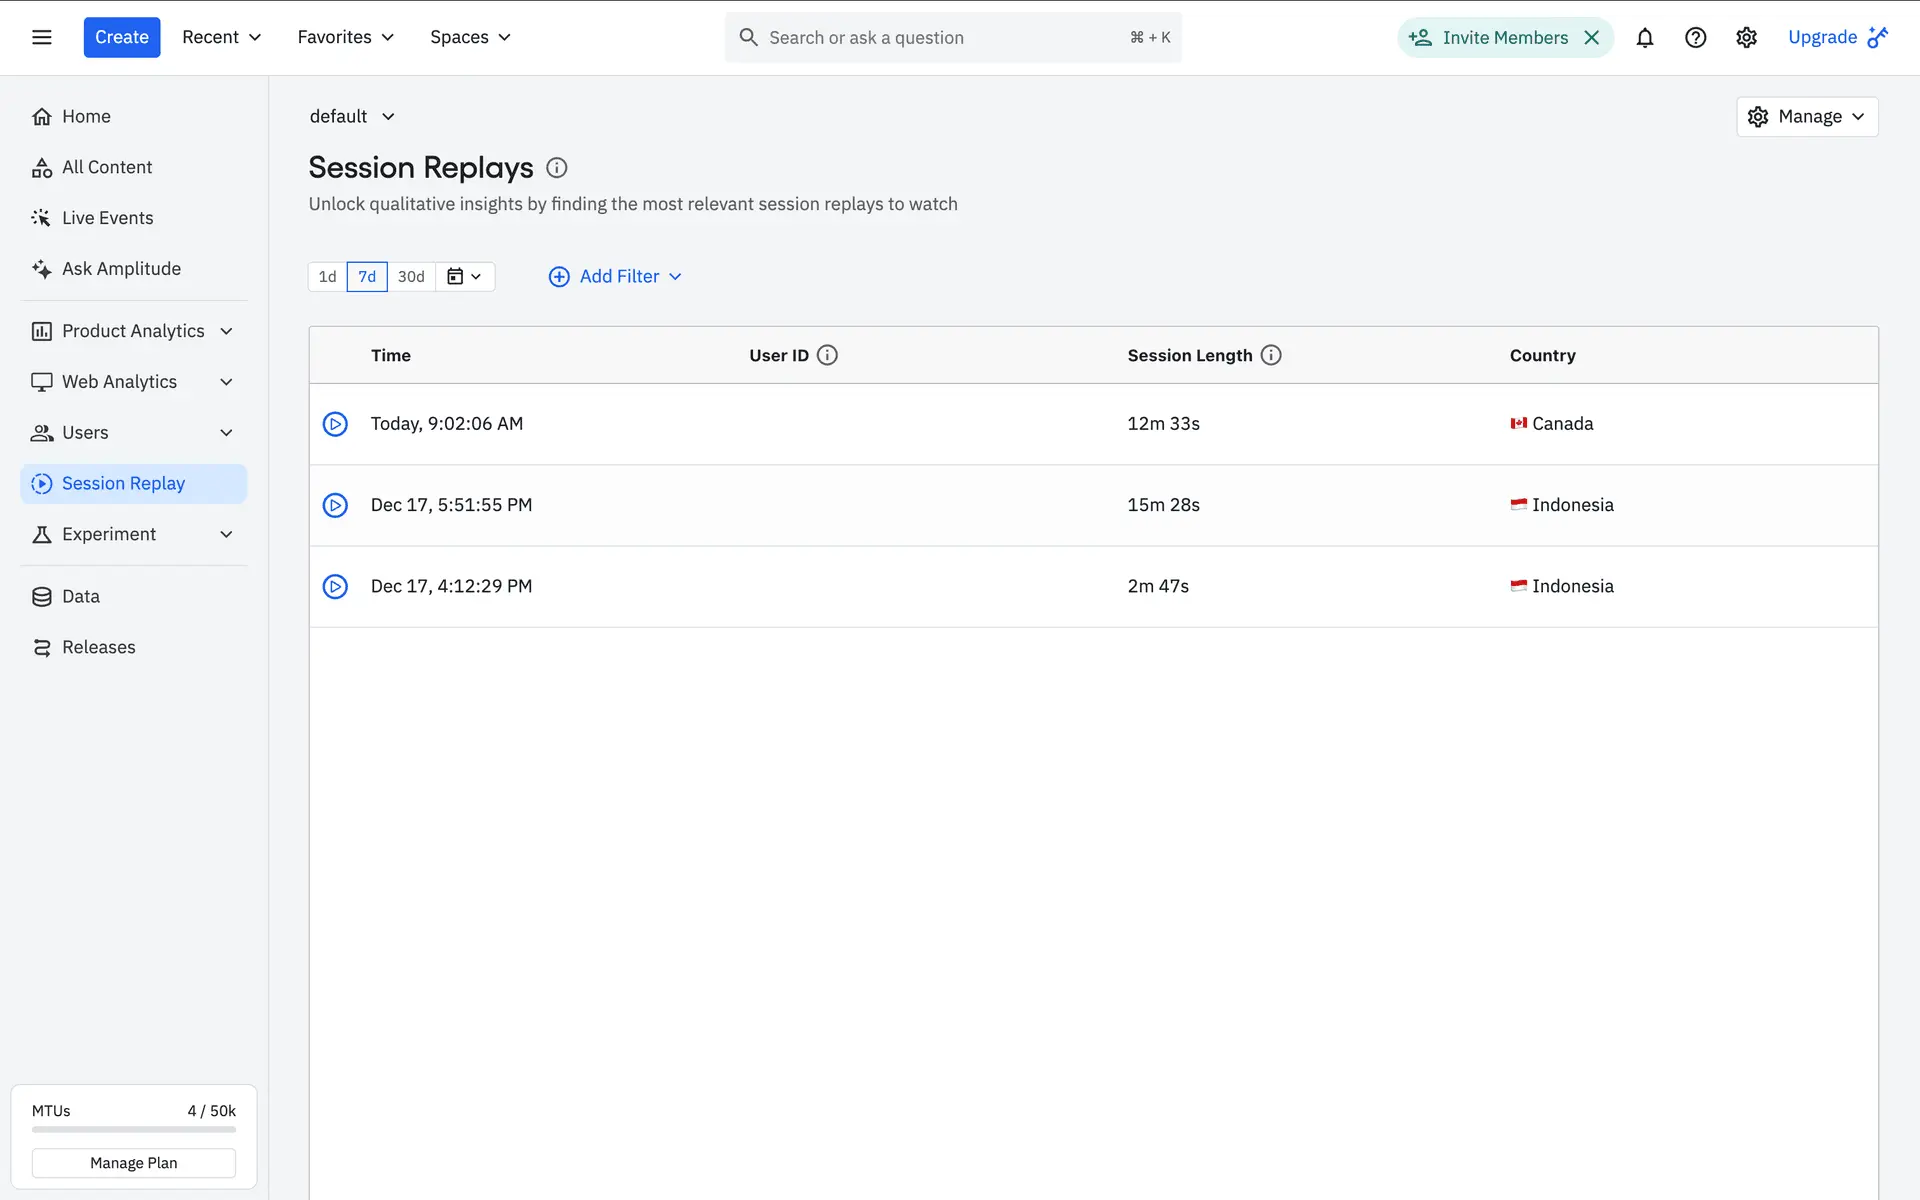
Task: Open the default project dropdown
Action: coord(352,117)
